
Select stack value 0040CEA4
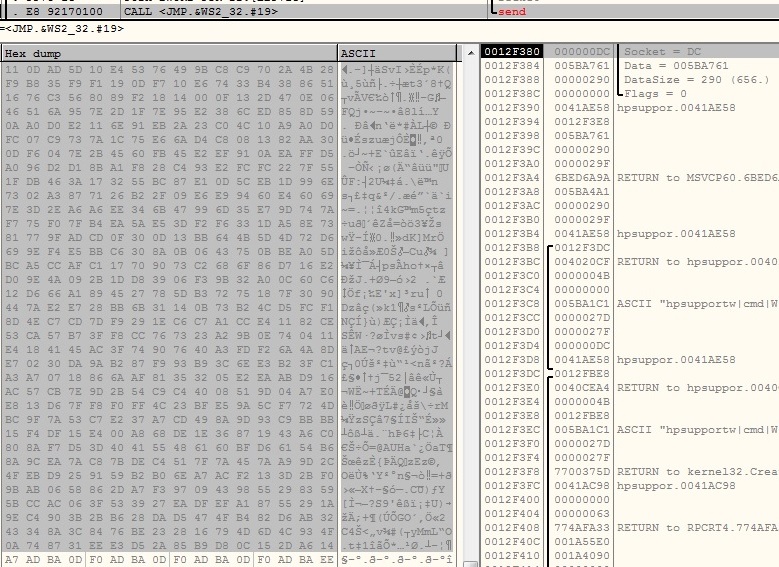[582, 387]
